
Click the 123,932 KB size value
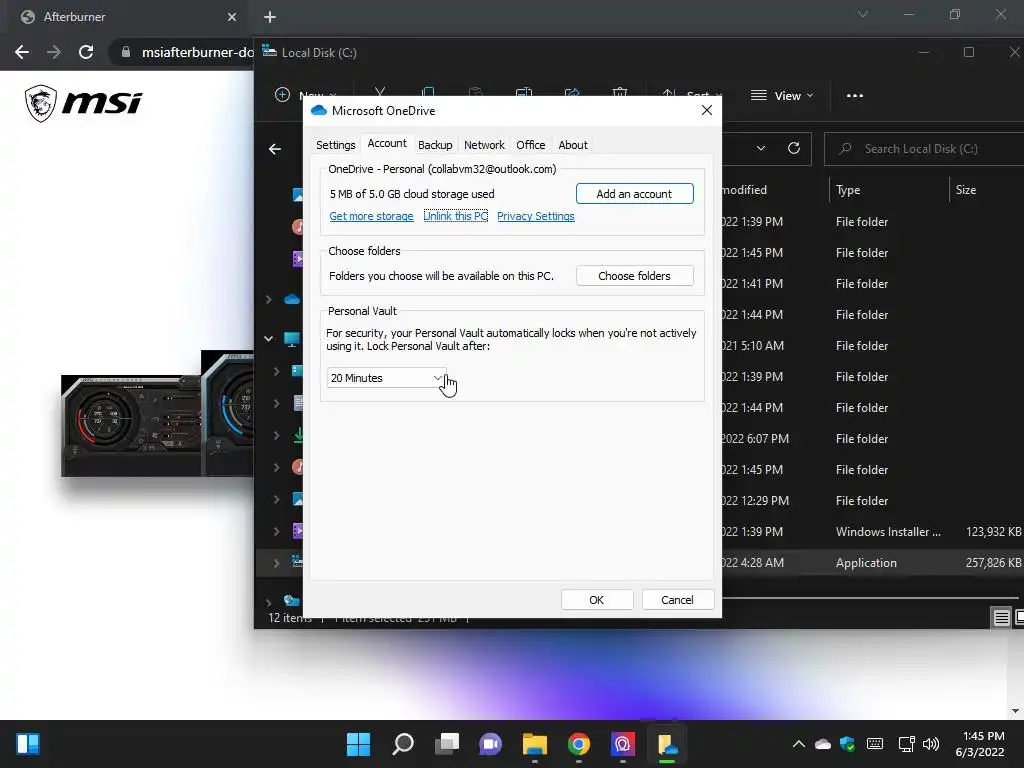993,532
